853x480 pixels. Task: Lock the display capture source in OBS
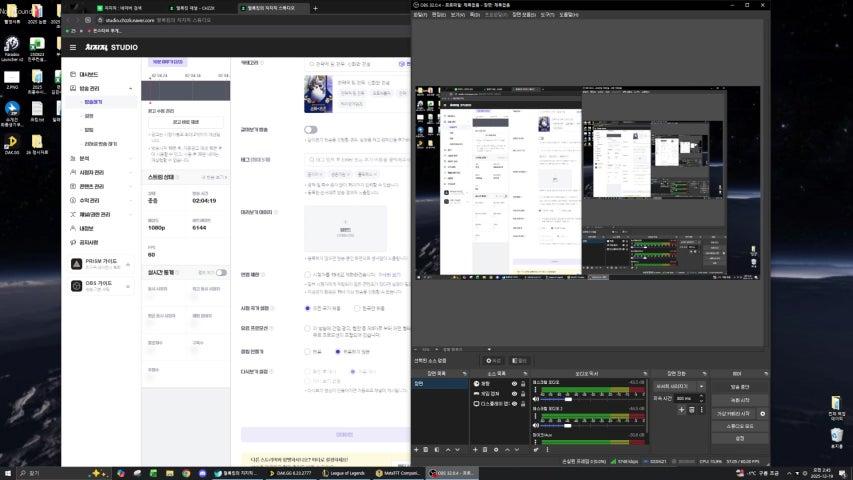pos(523,404)
